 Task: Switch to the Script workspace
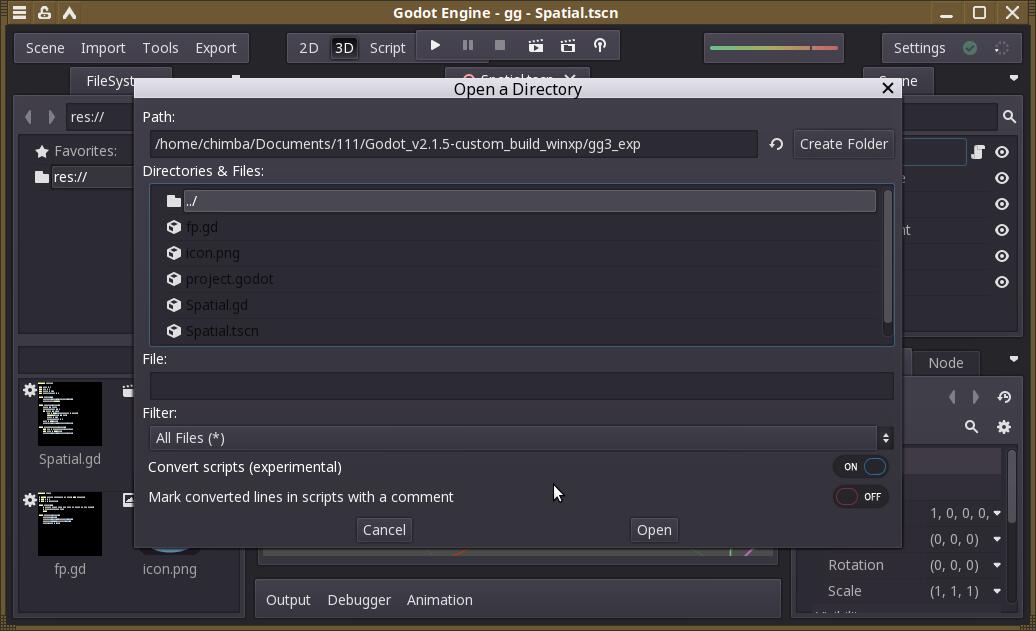(x=387, y=48)
